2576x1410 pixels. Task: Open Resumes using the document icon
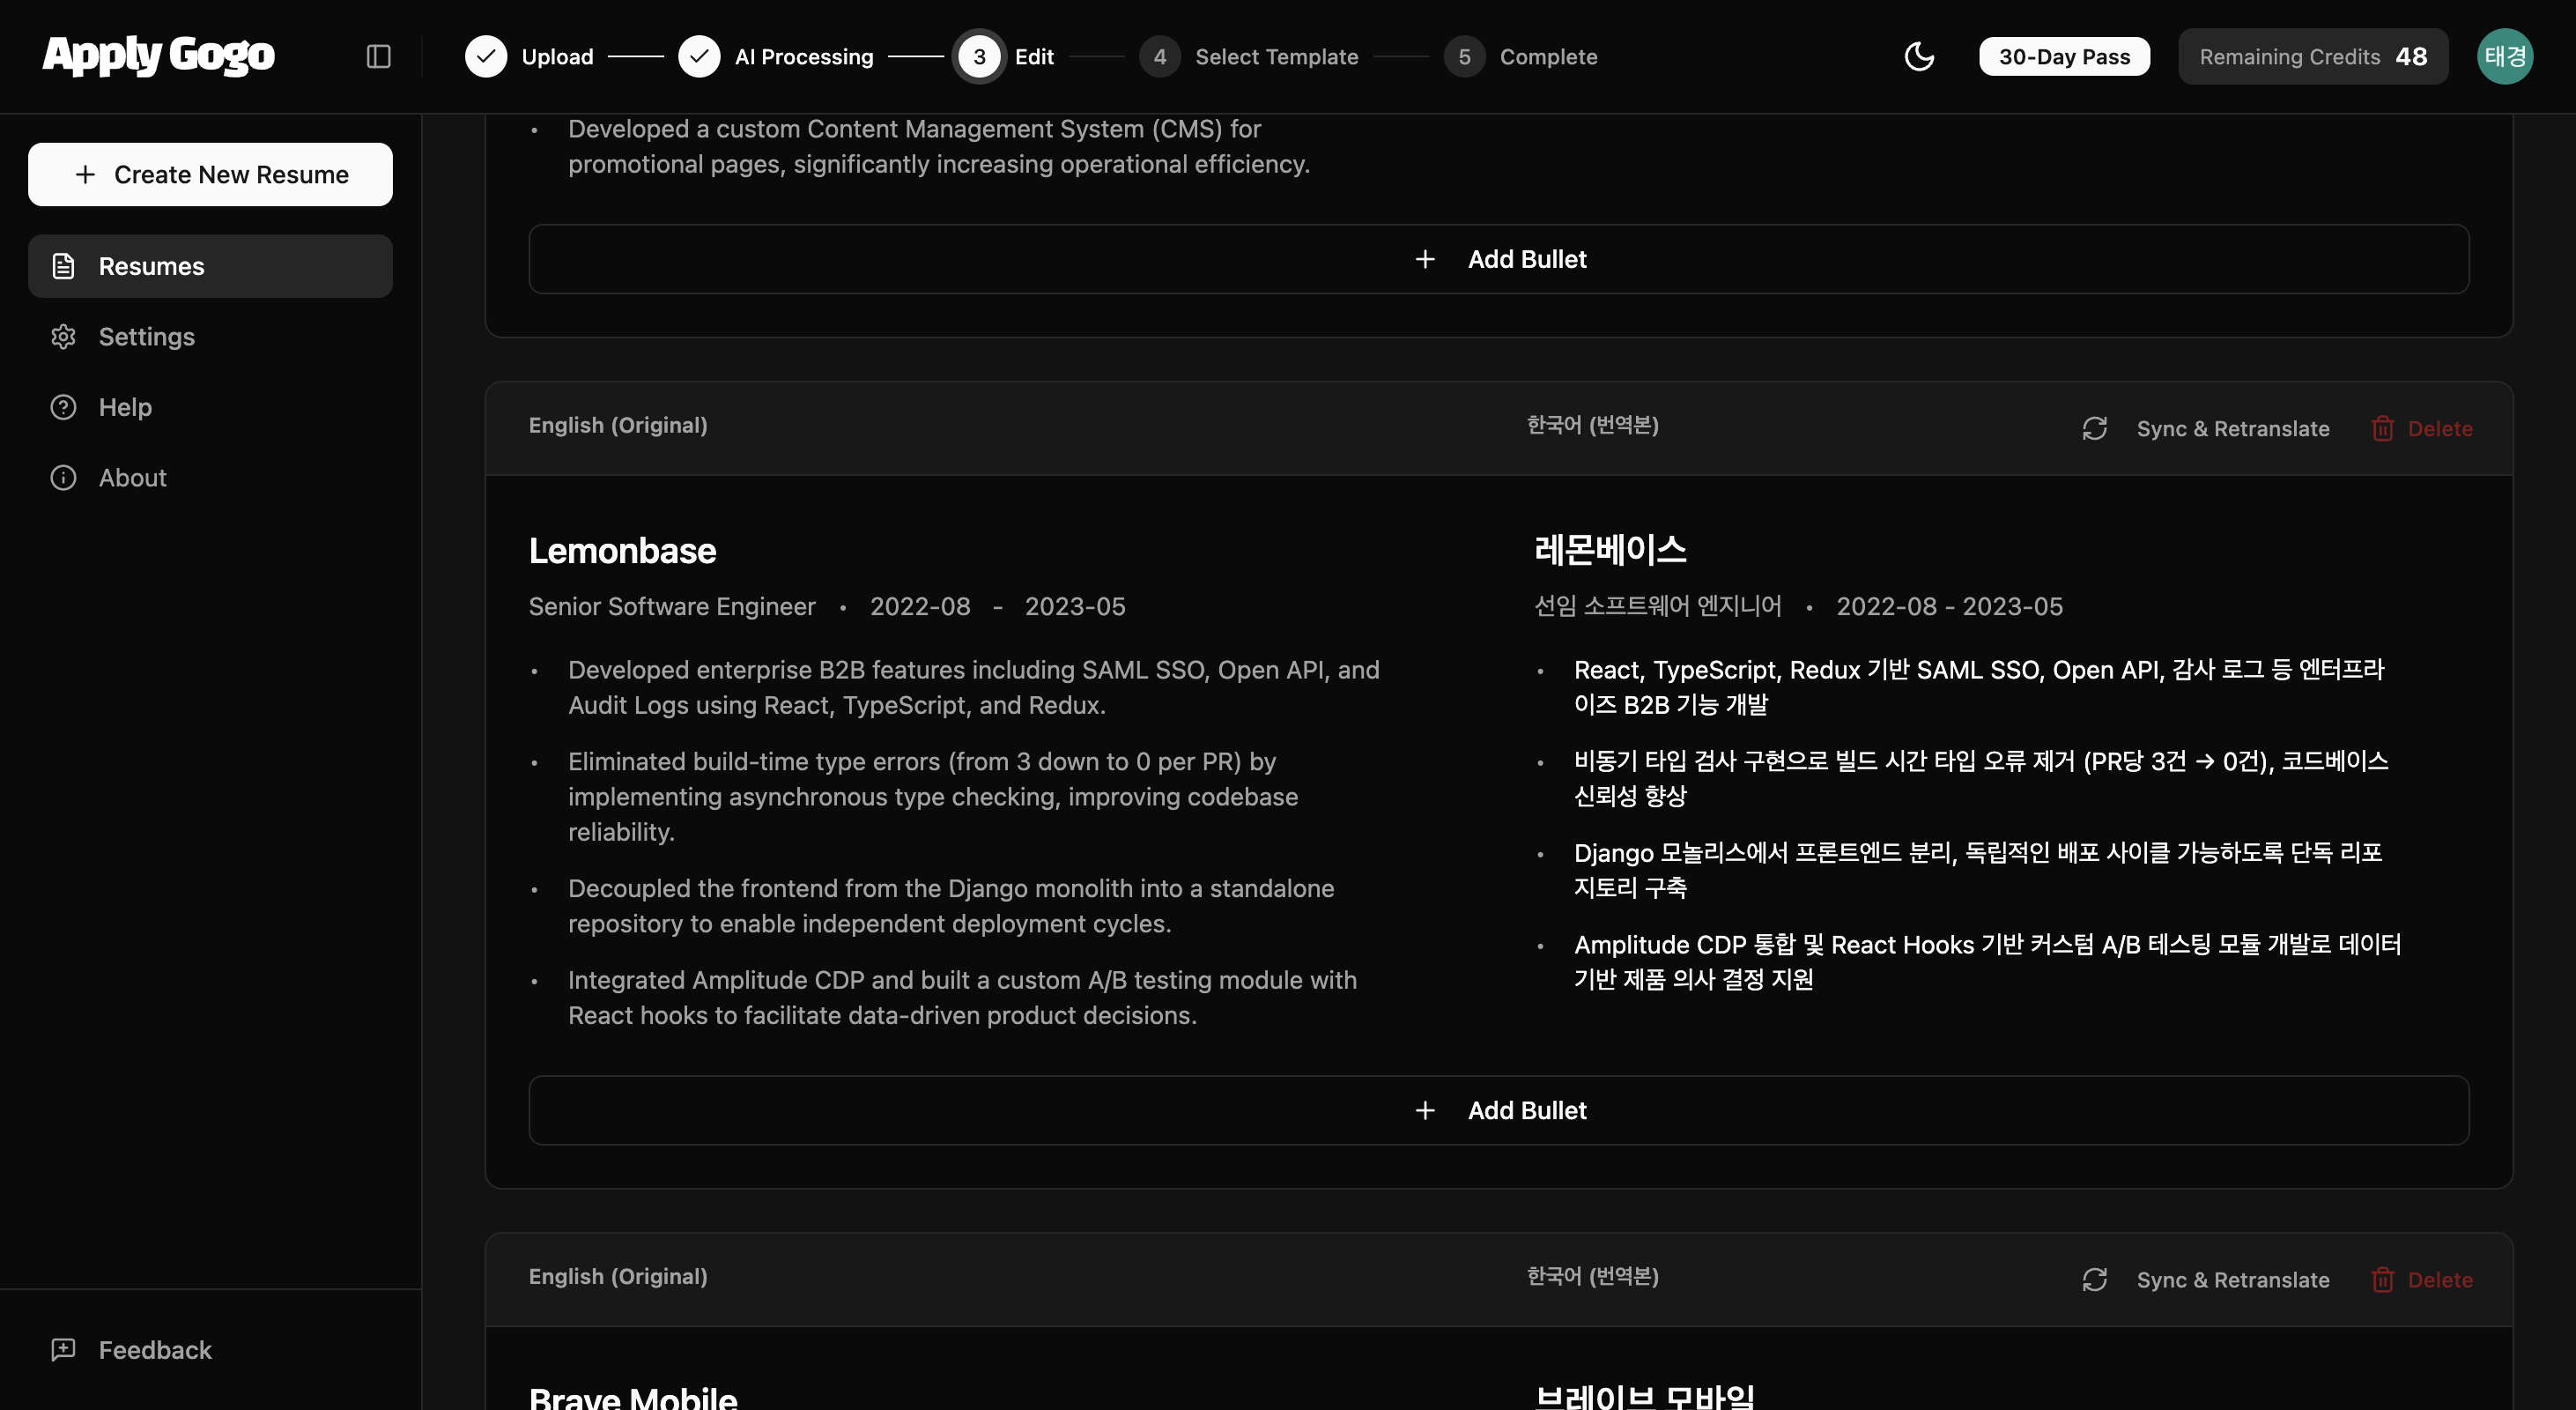pyautogui.click(x=63, y=266)
